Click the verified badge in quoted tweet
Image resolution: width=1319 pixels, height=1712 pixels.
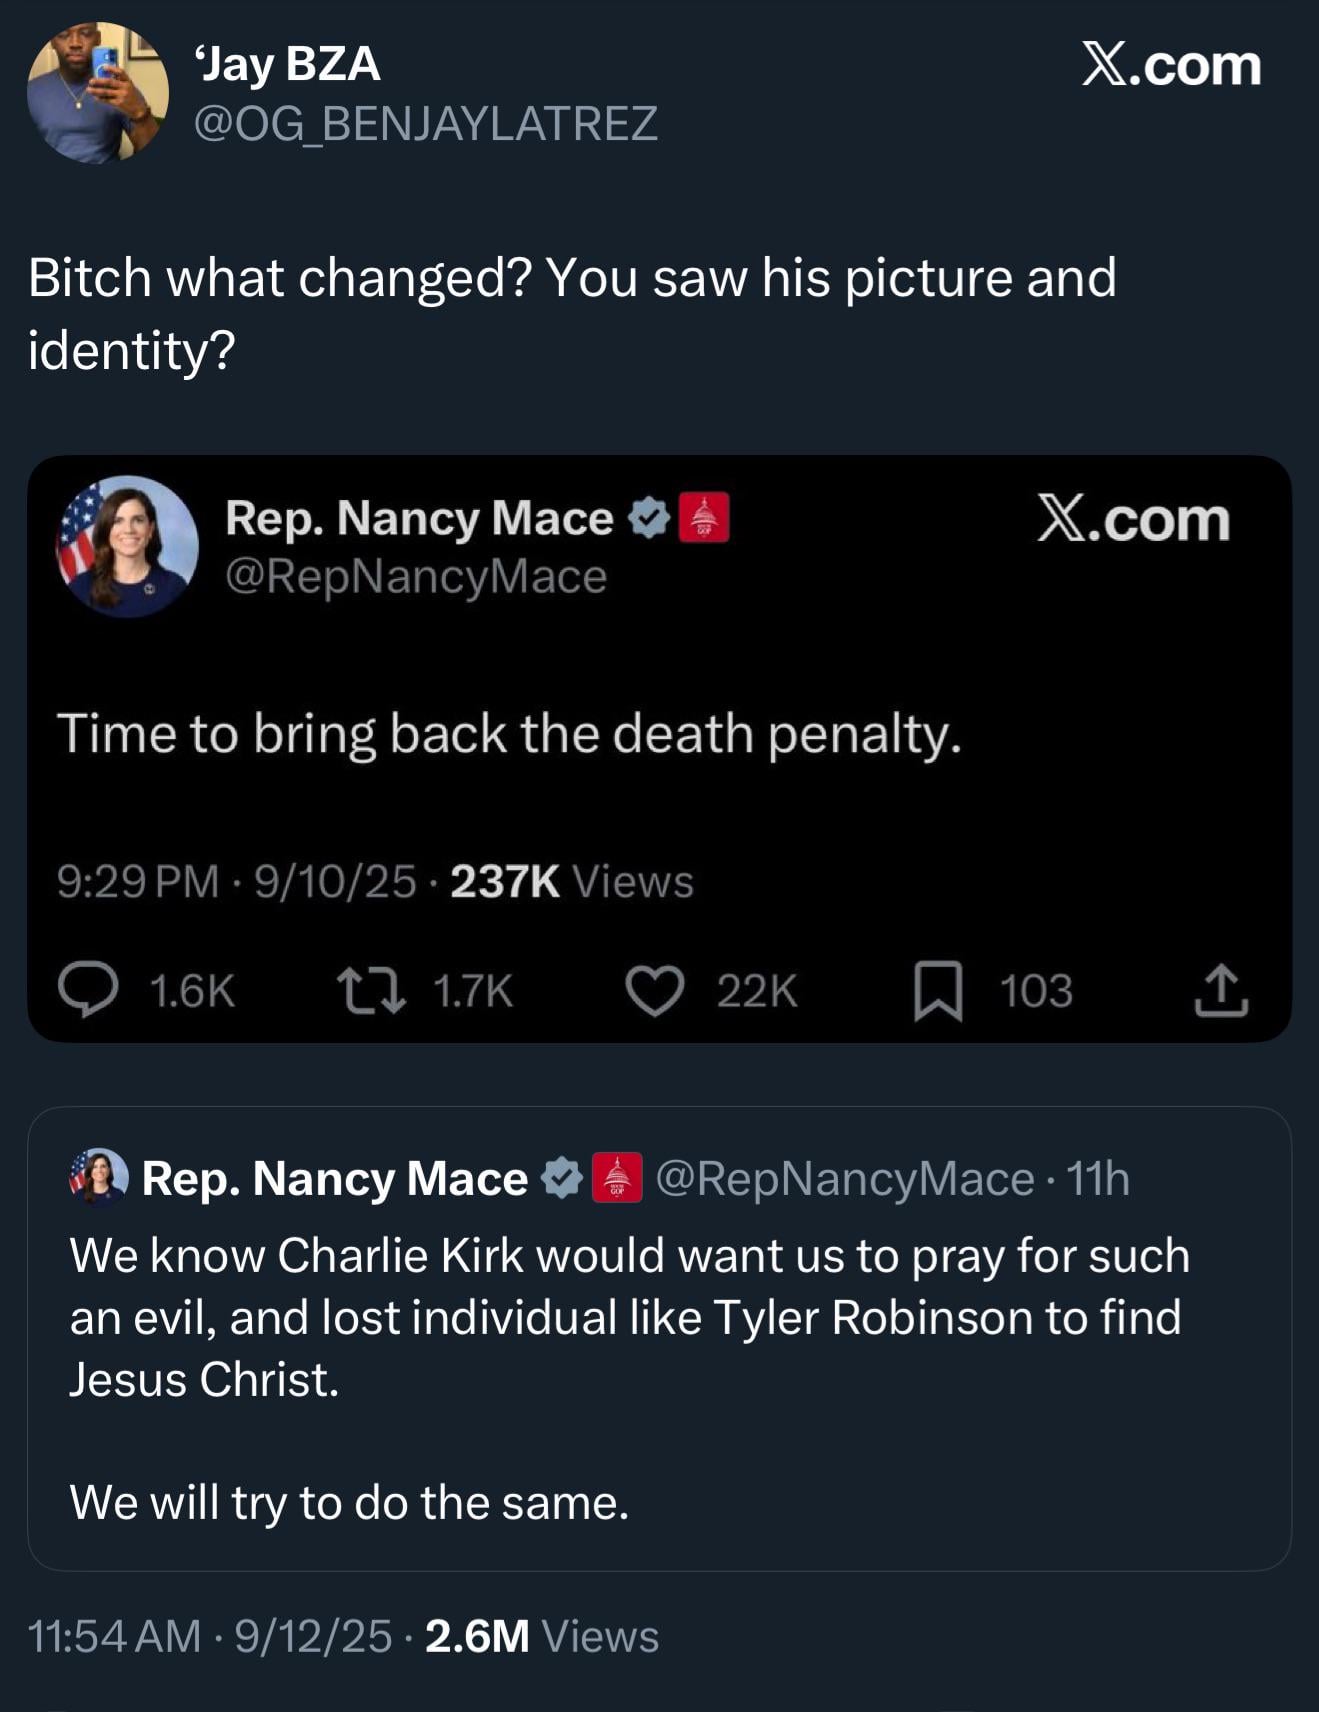(562, 1178)
